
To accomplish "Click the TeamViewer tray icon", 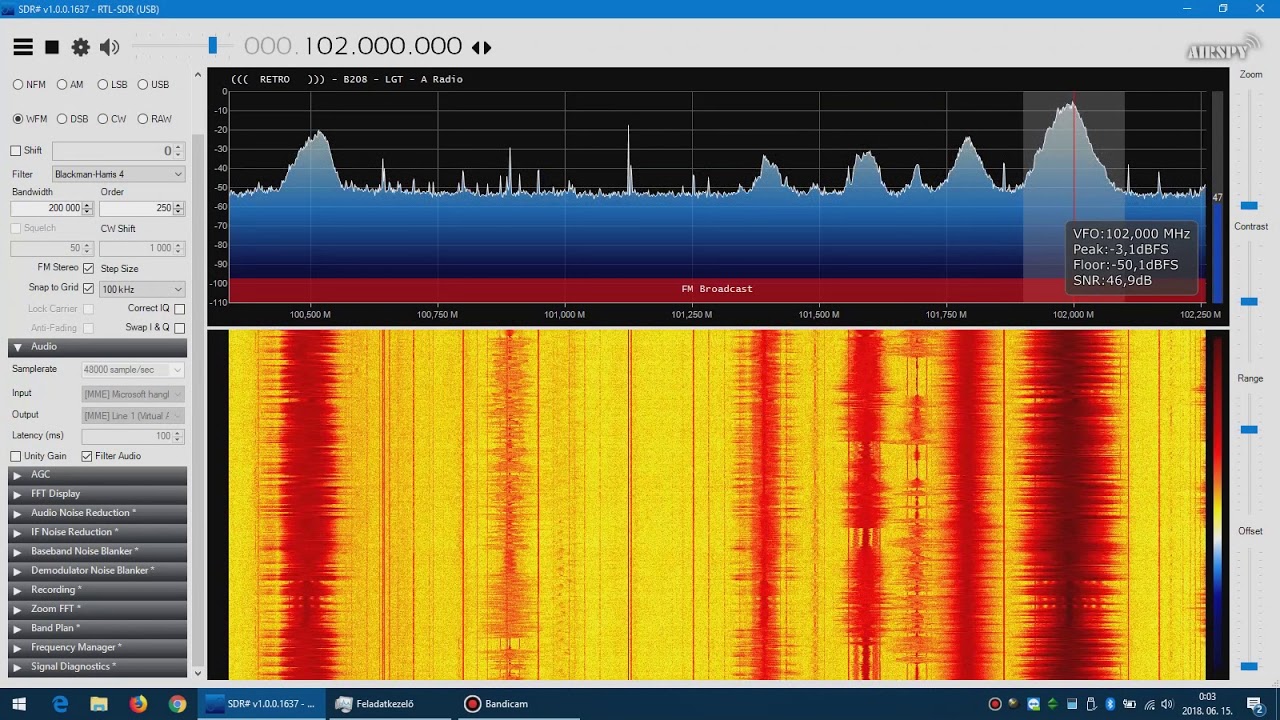I will pos(1033,704).
